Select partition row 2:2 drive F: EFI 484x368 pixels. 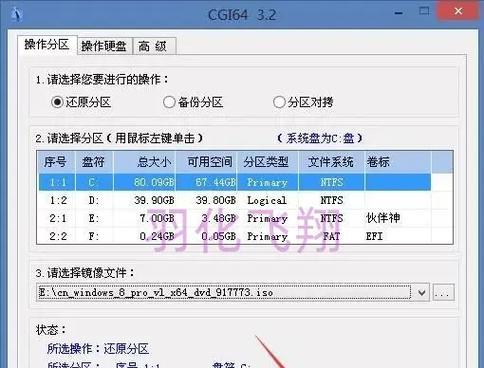coord(235,236)
